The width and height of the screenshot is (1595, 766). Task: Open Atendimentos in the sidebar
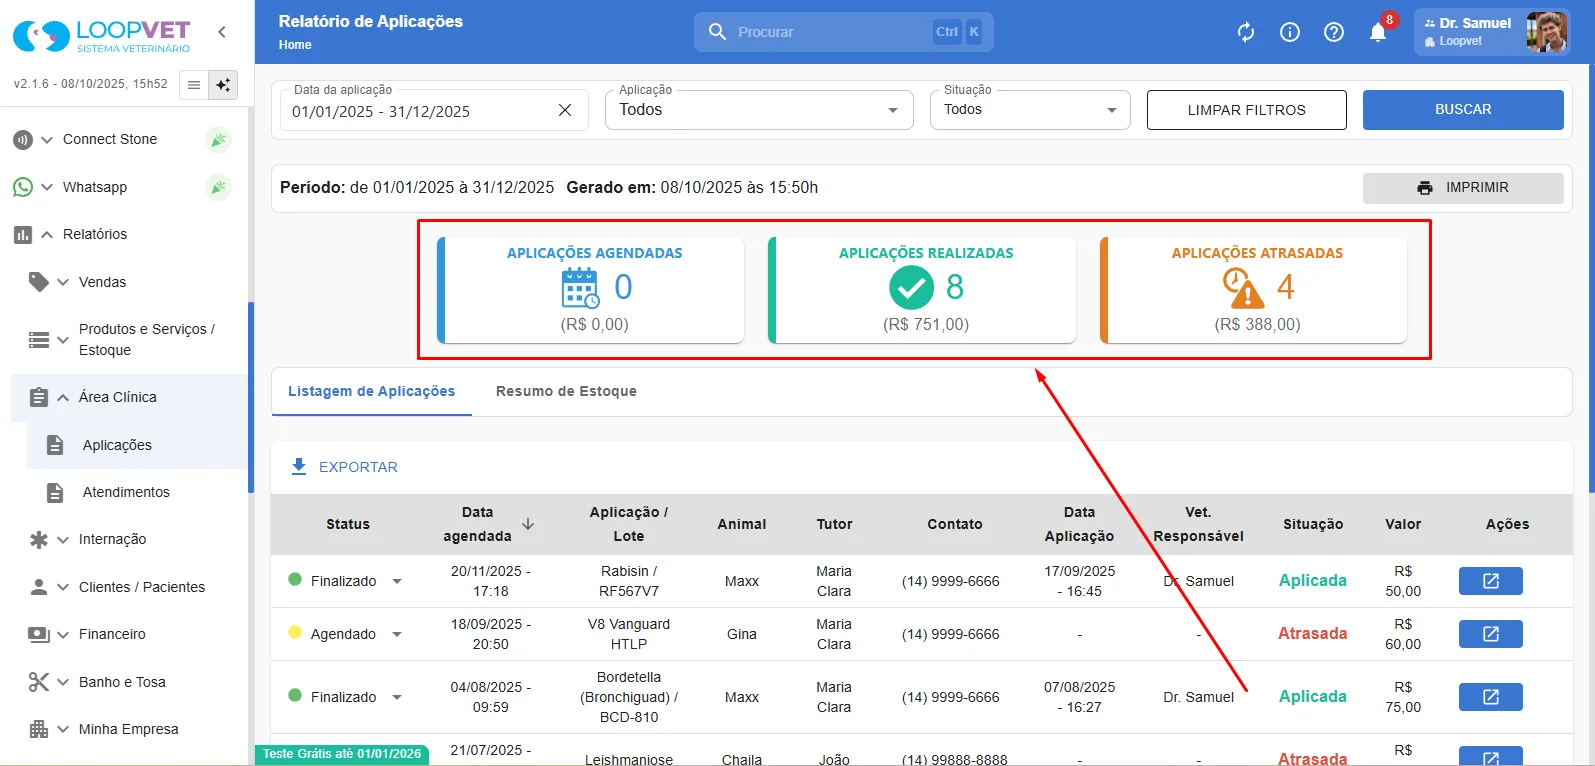pyautogui.click(x=126, y=492)
